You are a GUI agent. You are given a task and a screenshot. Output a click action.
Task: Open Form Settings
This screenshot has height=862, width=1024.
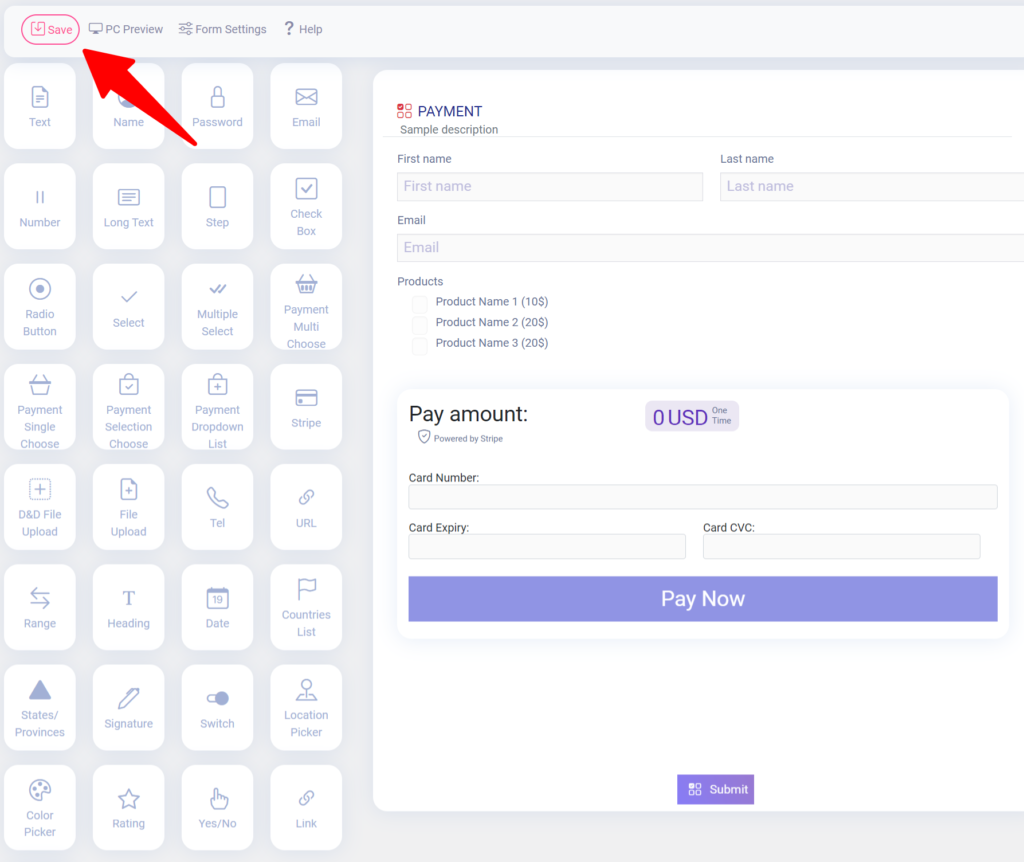(x=223, y=29)
